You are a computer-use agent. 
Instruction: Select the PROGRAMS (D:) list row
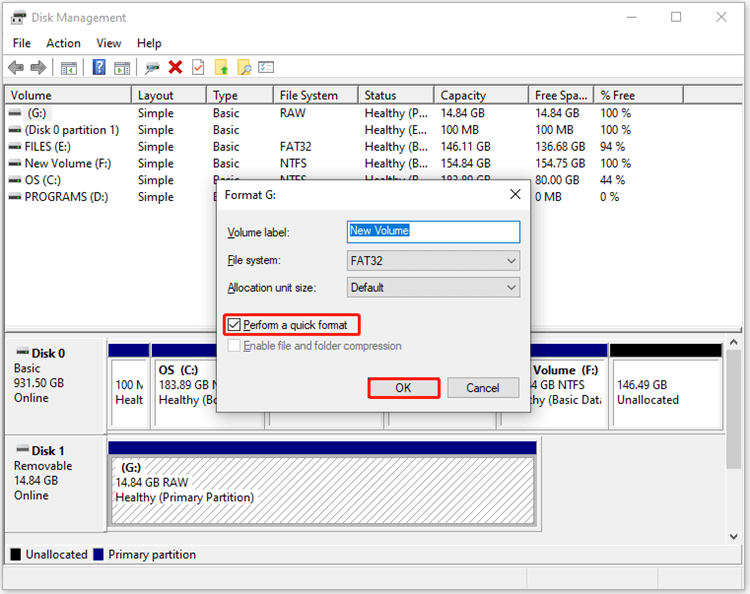(66, 197)
